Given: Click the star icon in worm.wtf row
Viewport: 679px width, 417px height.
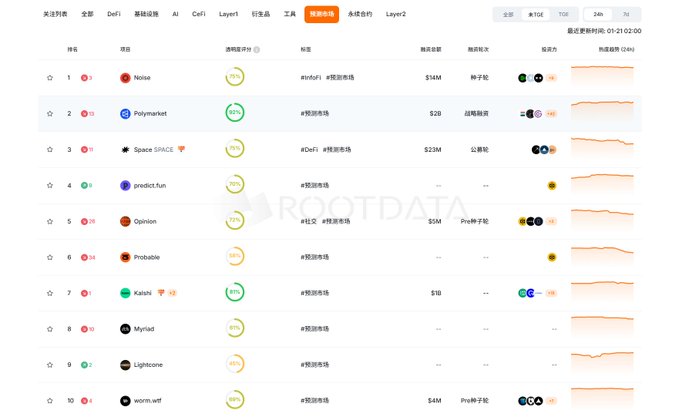Looking at the screenshot, I should coord(50,401).
